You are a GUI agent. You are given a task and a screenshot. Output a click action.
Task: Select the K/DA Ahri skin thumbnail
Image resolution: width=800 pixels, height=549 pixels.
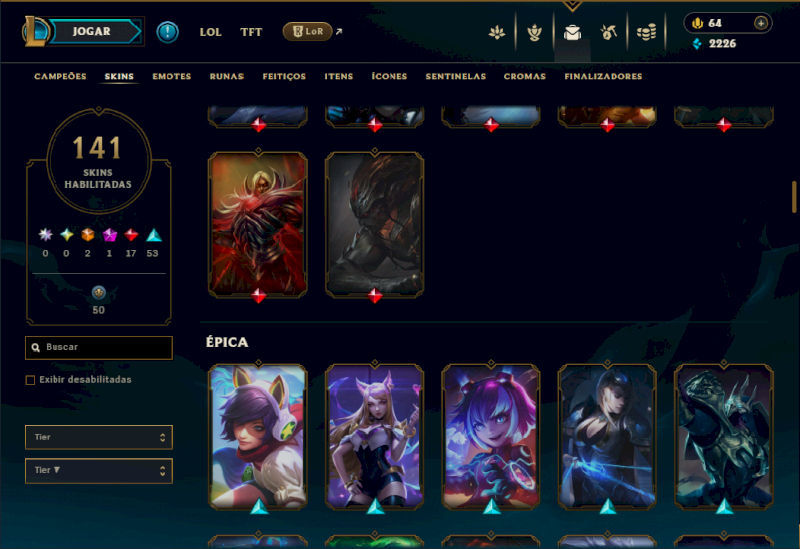[374, 437]
